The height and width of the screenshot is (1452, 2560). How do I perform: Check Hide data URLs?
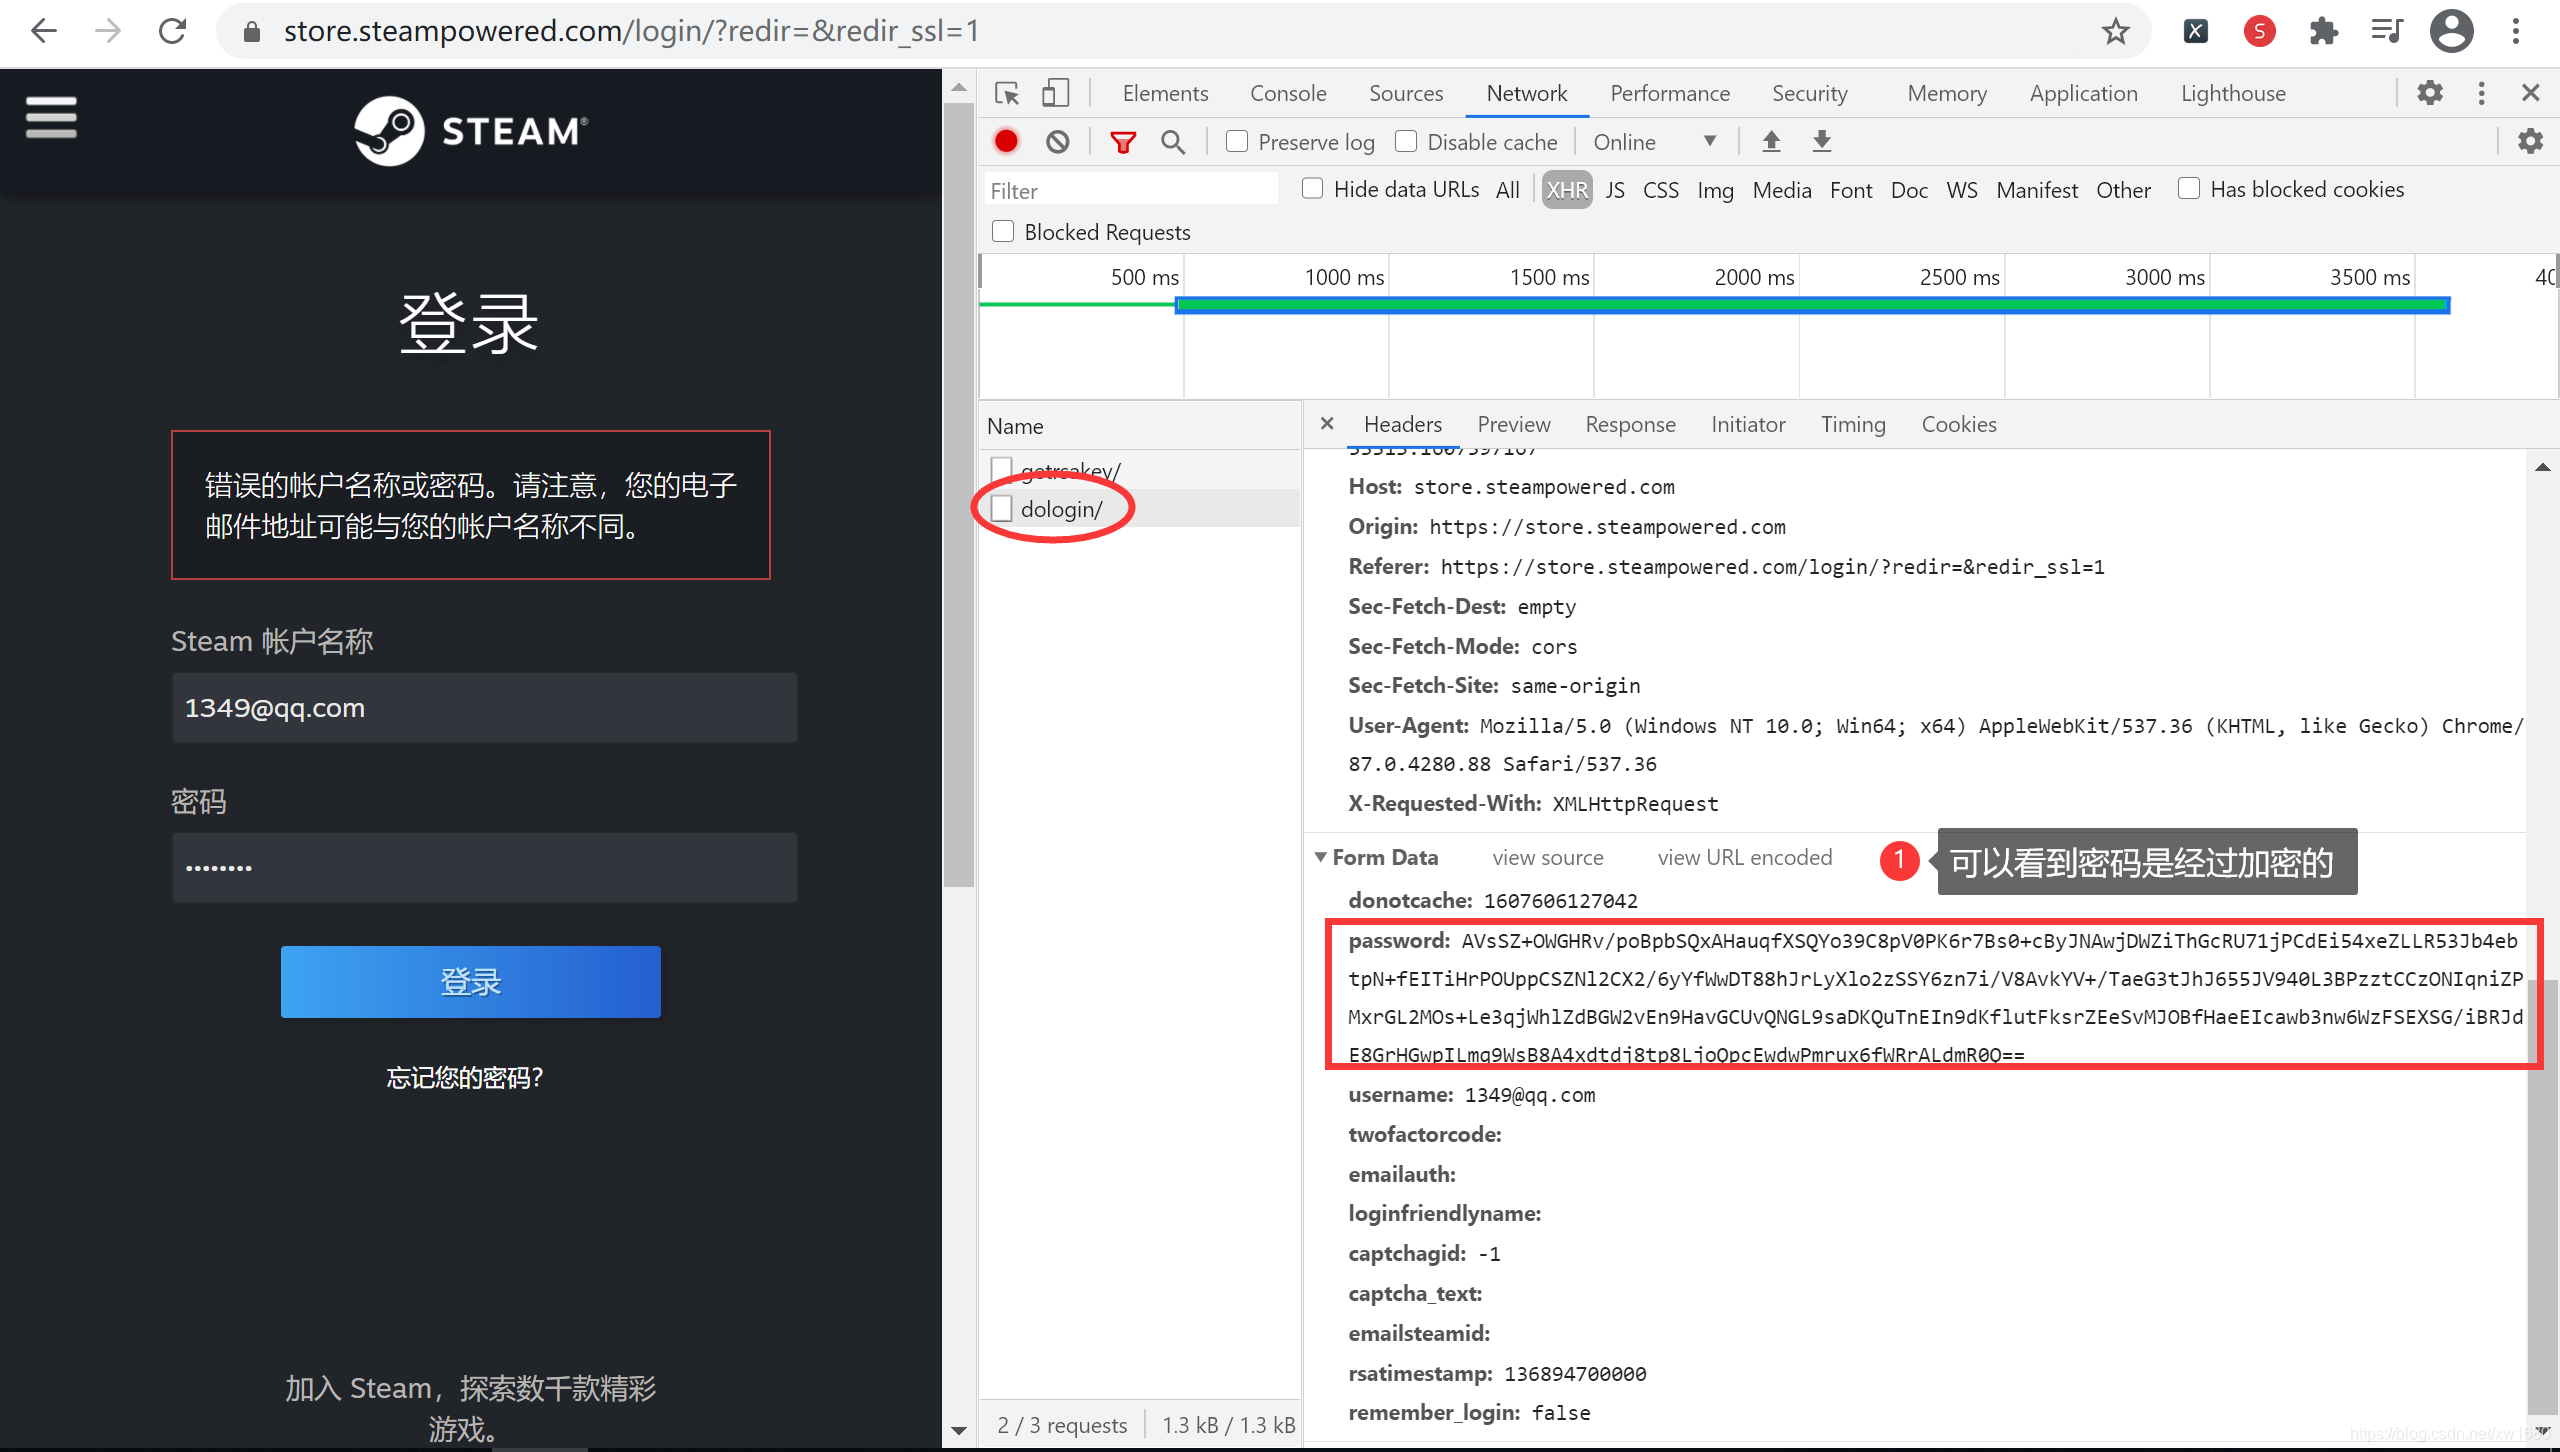click(x=1313, y=189)
